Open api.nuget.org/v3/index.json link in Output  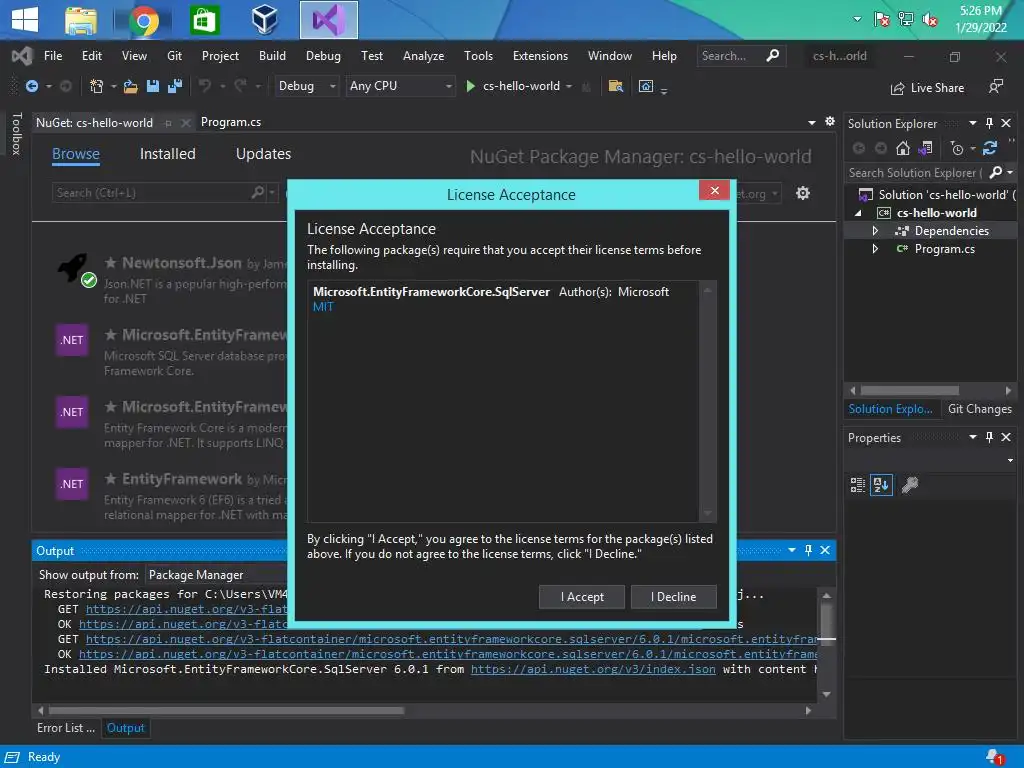pyautogui.click(x=593, y=669)
